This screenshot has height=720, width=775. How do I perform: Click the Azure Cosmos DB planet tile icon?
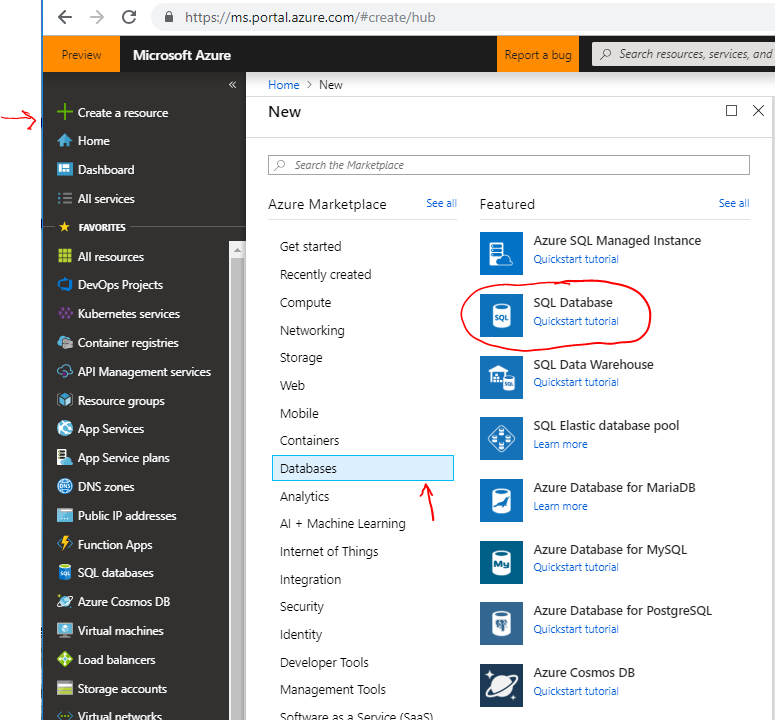pyautogui.click(x=501, y=685)
